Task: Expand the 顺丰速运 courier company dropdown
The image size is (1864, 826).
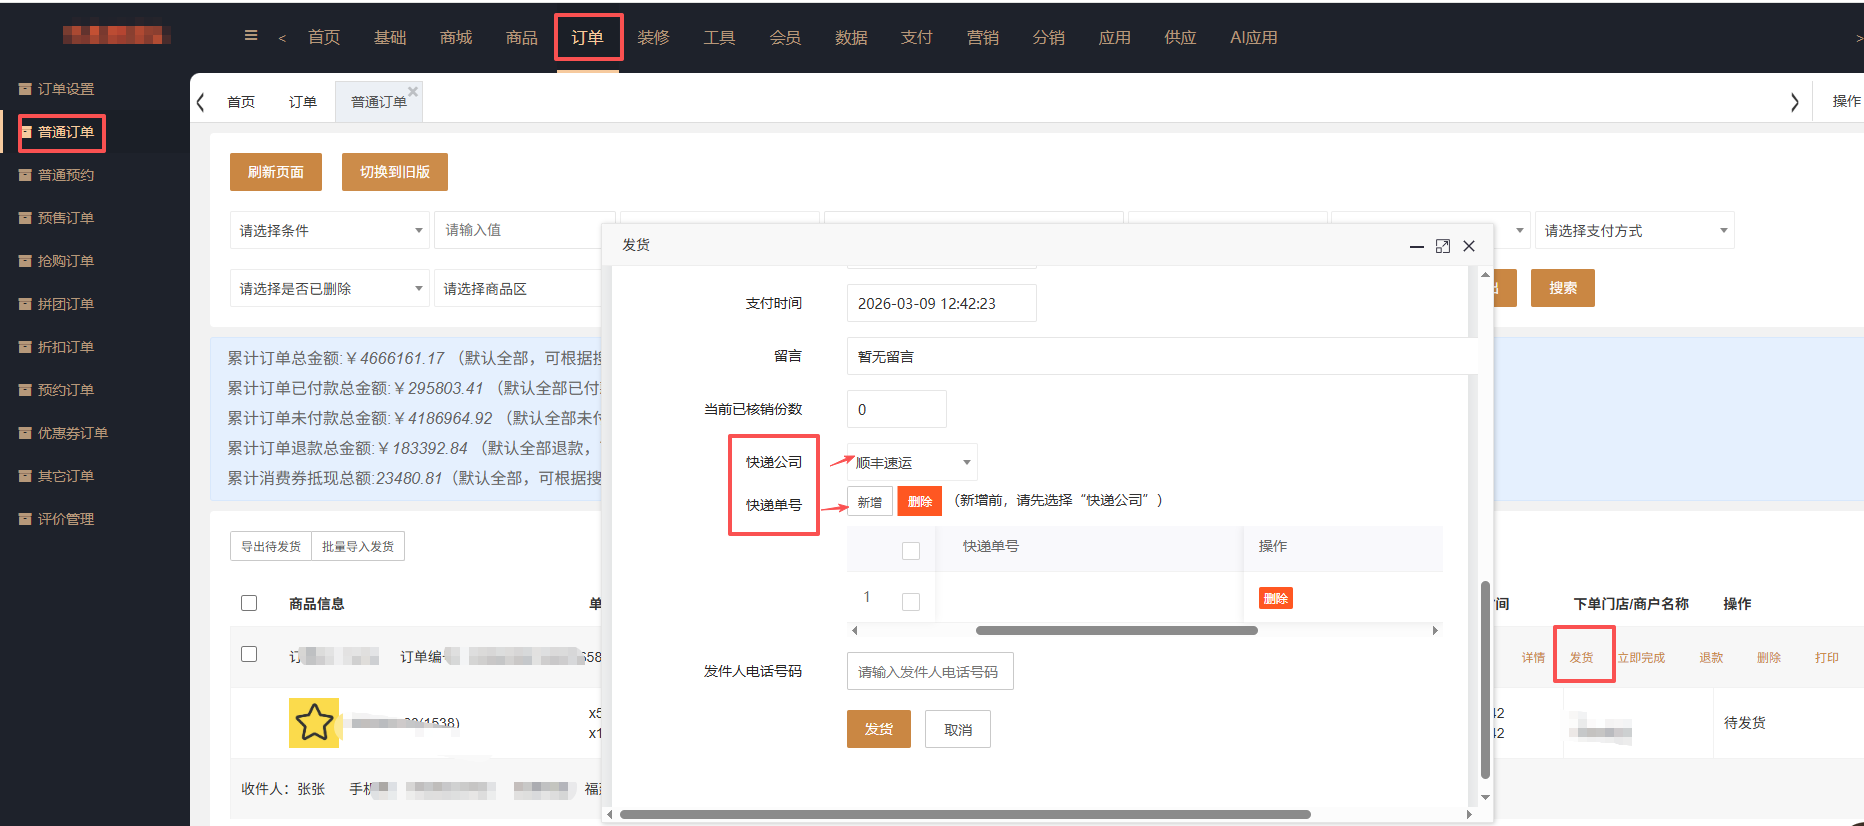Action: [911, 462]
